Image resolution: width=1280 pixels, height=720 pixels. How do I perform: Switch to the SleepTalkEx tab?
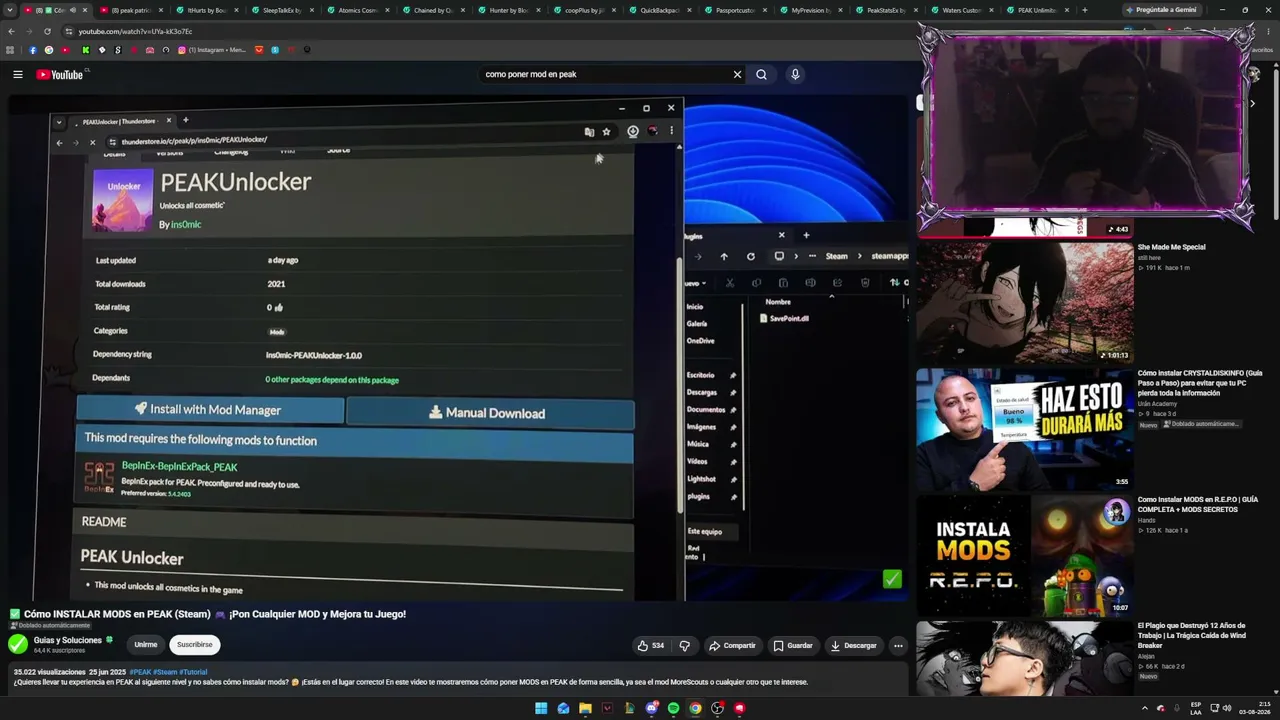point(282,10)
